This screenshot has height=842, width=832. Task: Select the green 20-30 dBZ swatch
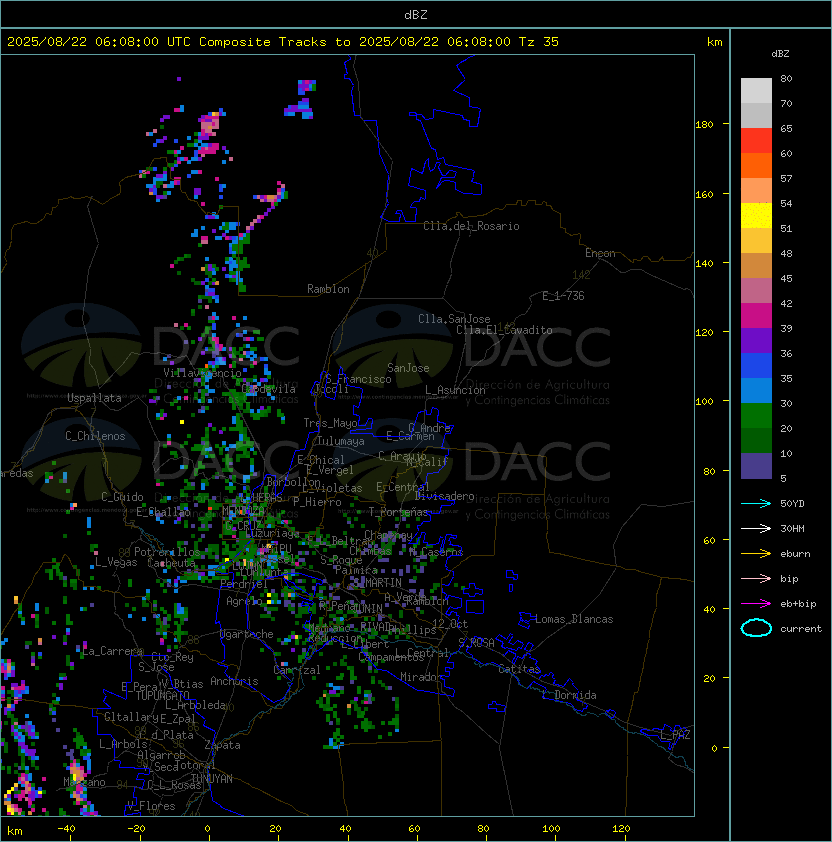756,416
